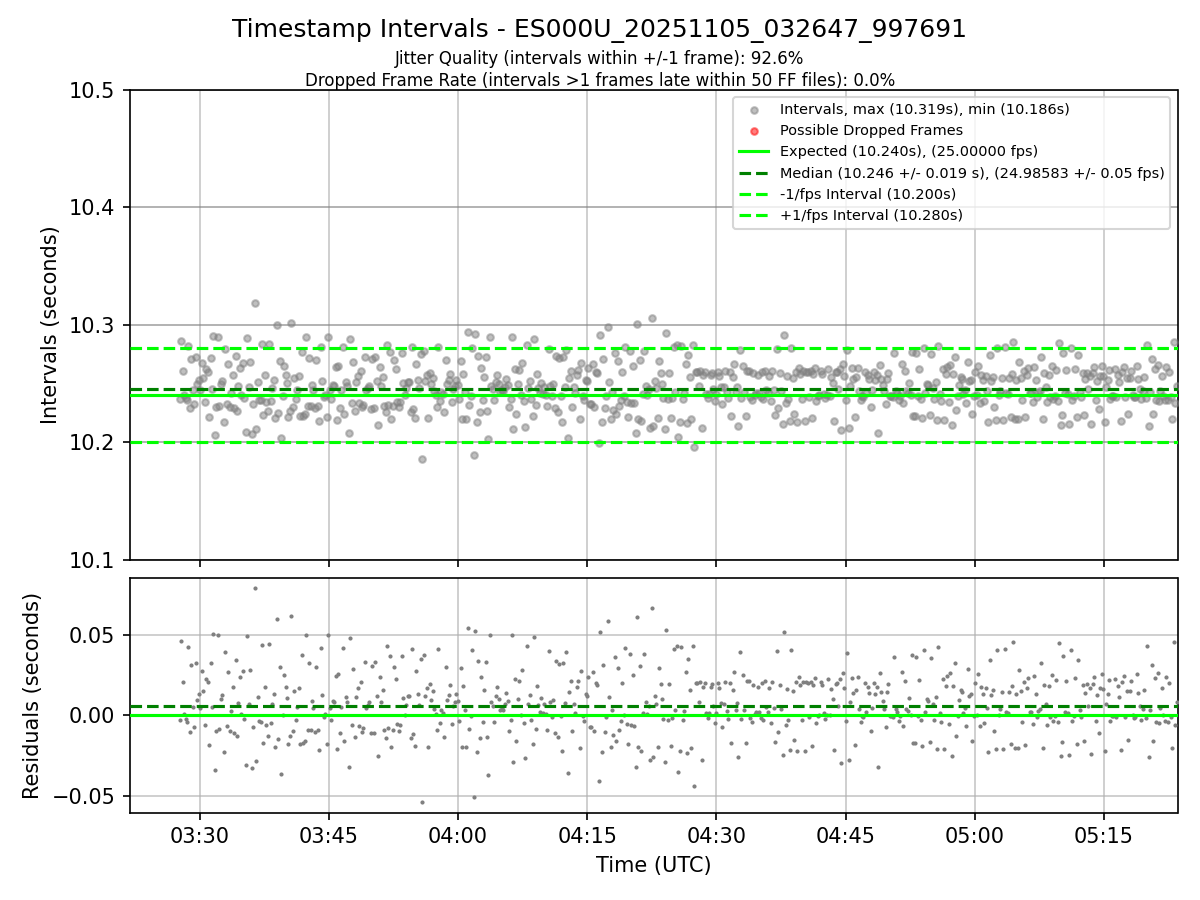
Task: Click the solid green Expected line legend sample
Action: click(755, 152)
